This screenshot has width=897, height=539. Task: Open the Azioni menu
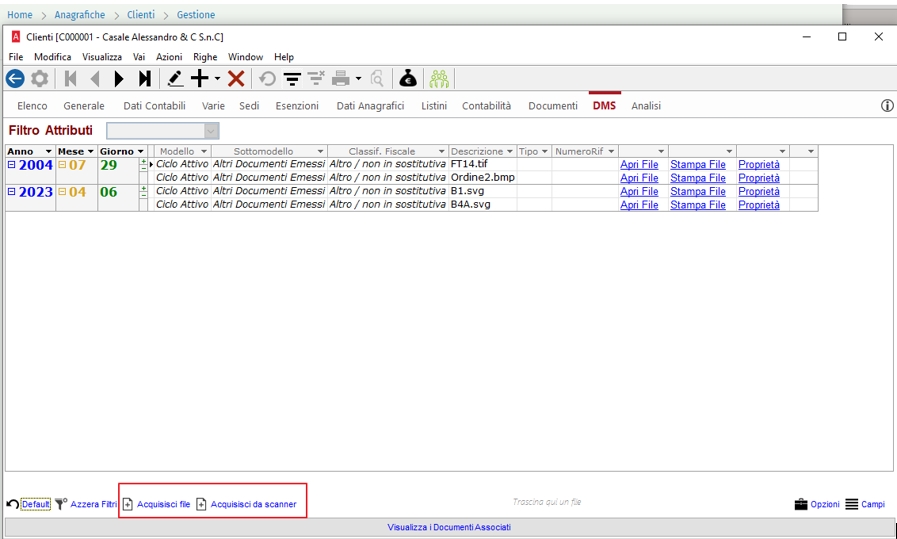click(x=169, y=57)
